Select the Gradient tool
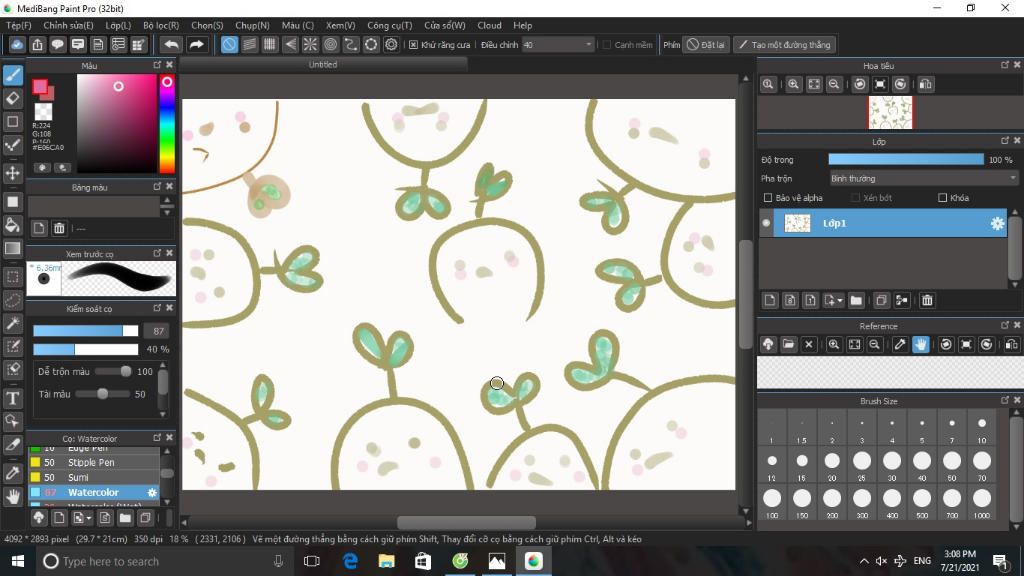The height and width of the screenshot is (576, 1024). pyautogui.click(x=12, y=248)
